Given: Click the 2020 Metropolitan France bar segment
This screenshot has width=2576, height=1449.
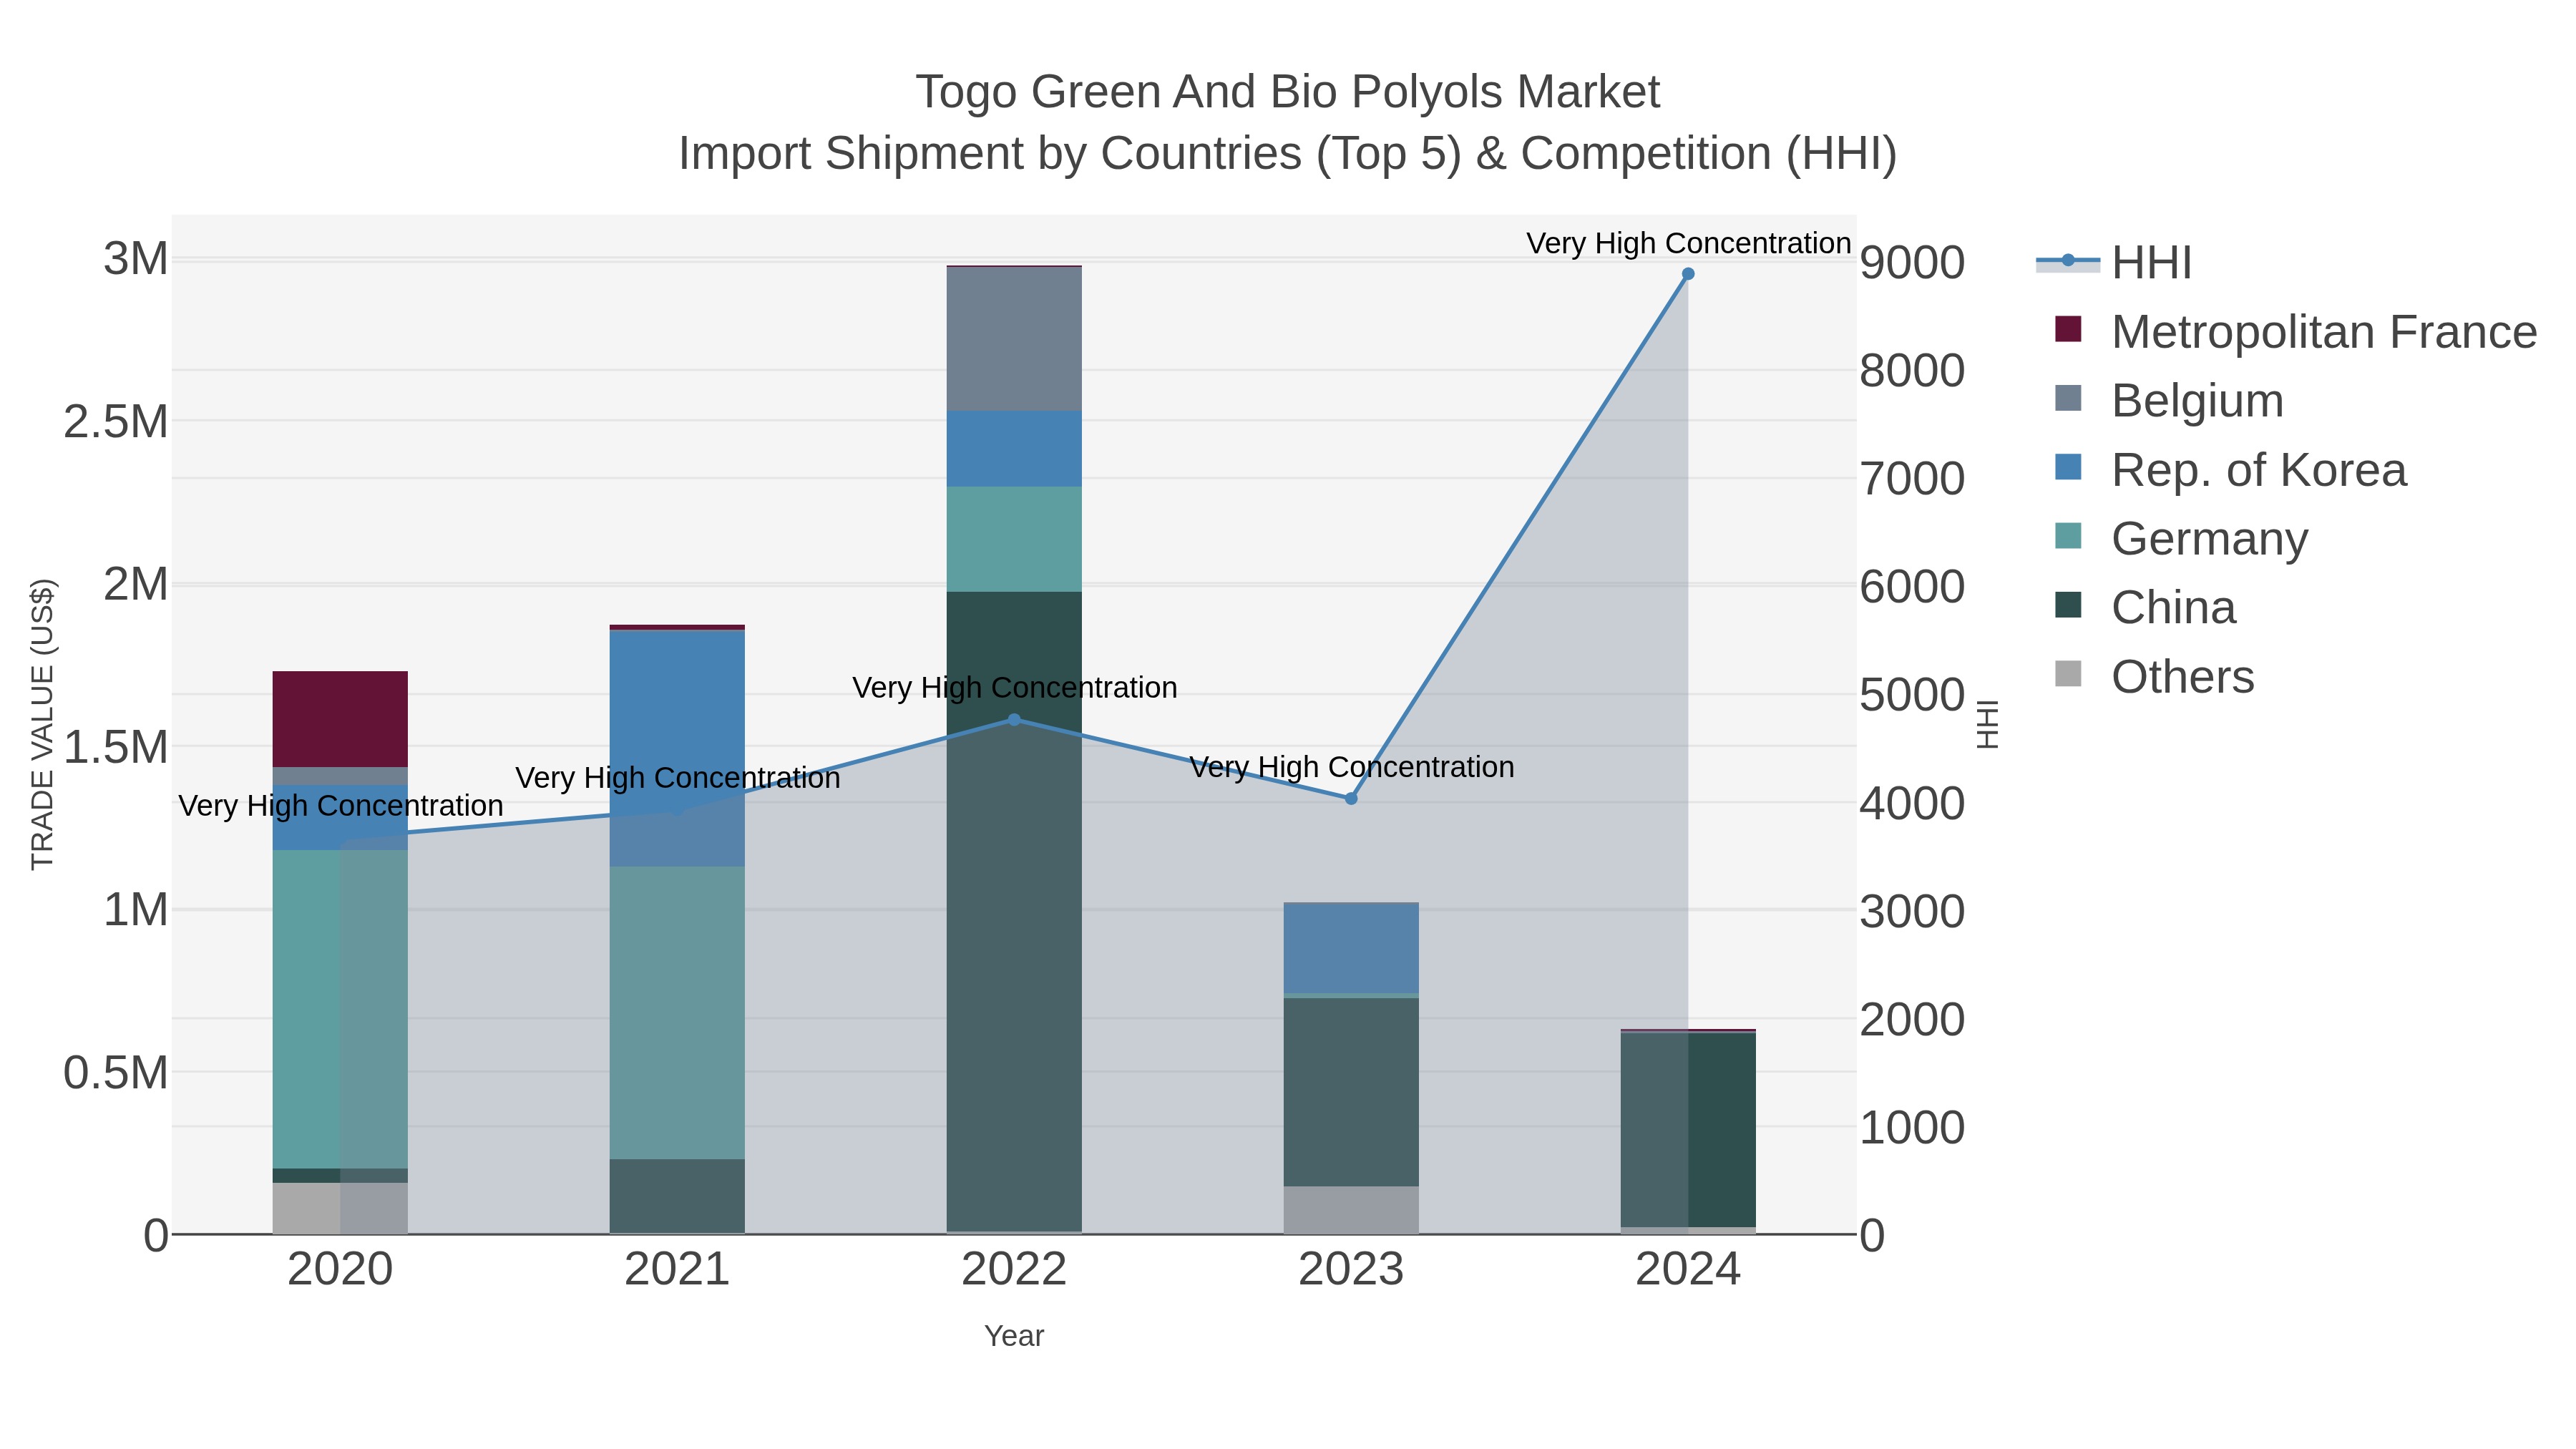Looking at the screenshot, I should [x=340, y=719].
